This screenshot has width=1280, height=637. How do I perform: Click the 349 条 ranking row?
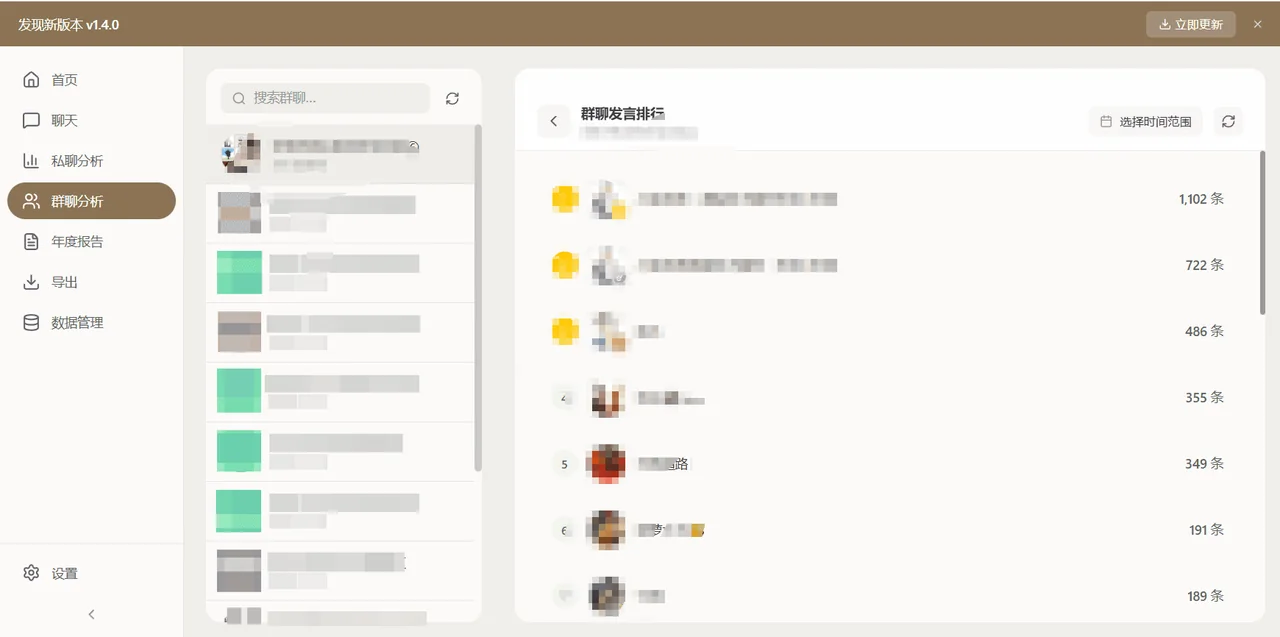[888, 464]
